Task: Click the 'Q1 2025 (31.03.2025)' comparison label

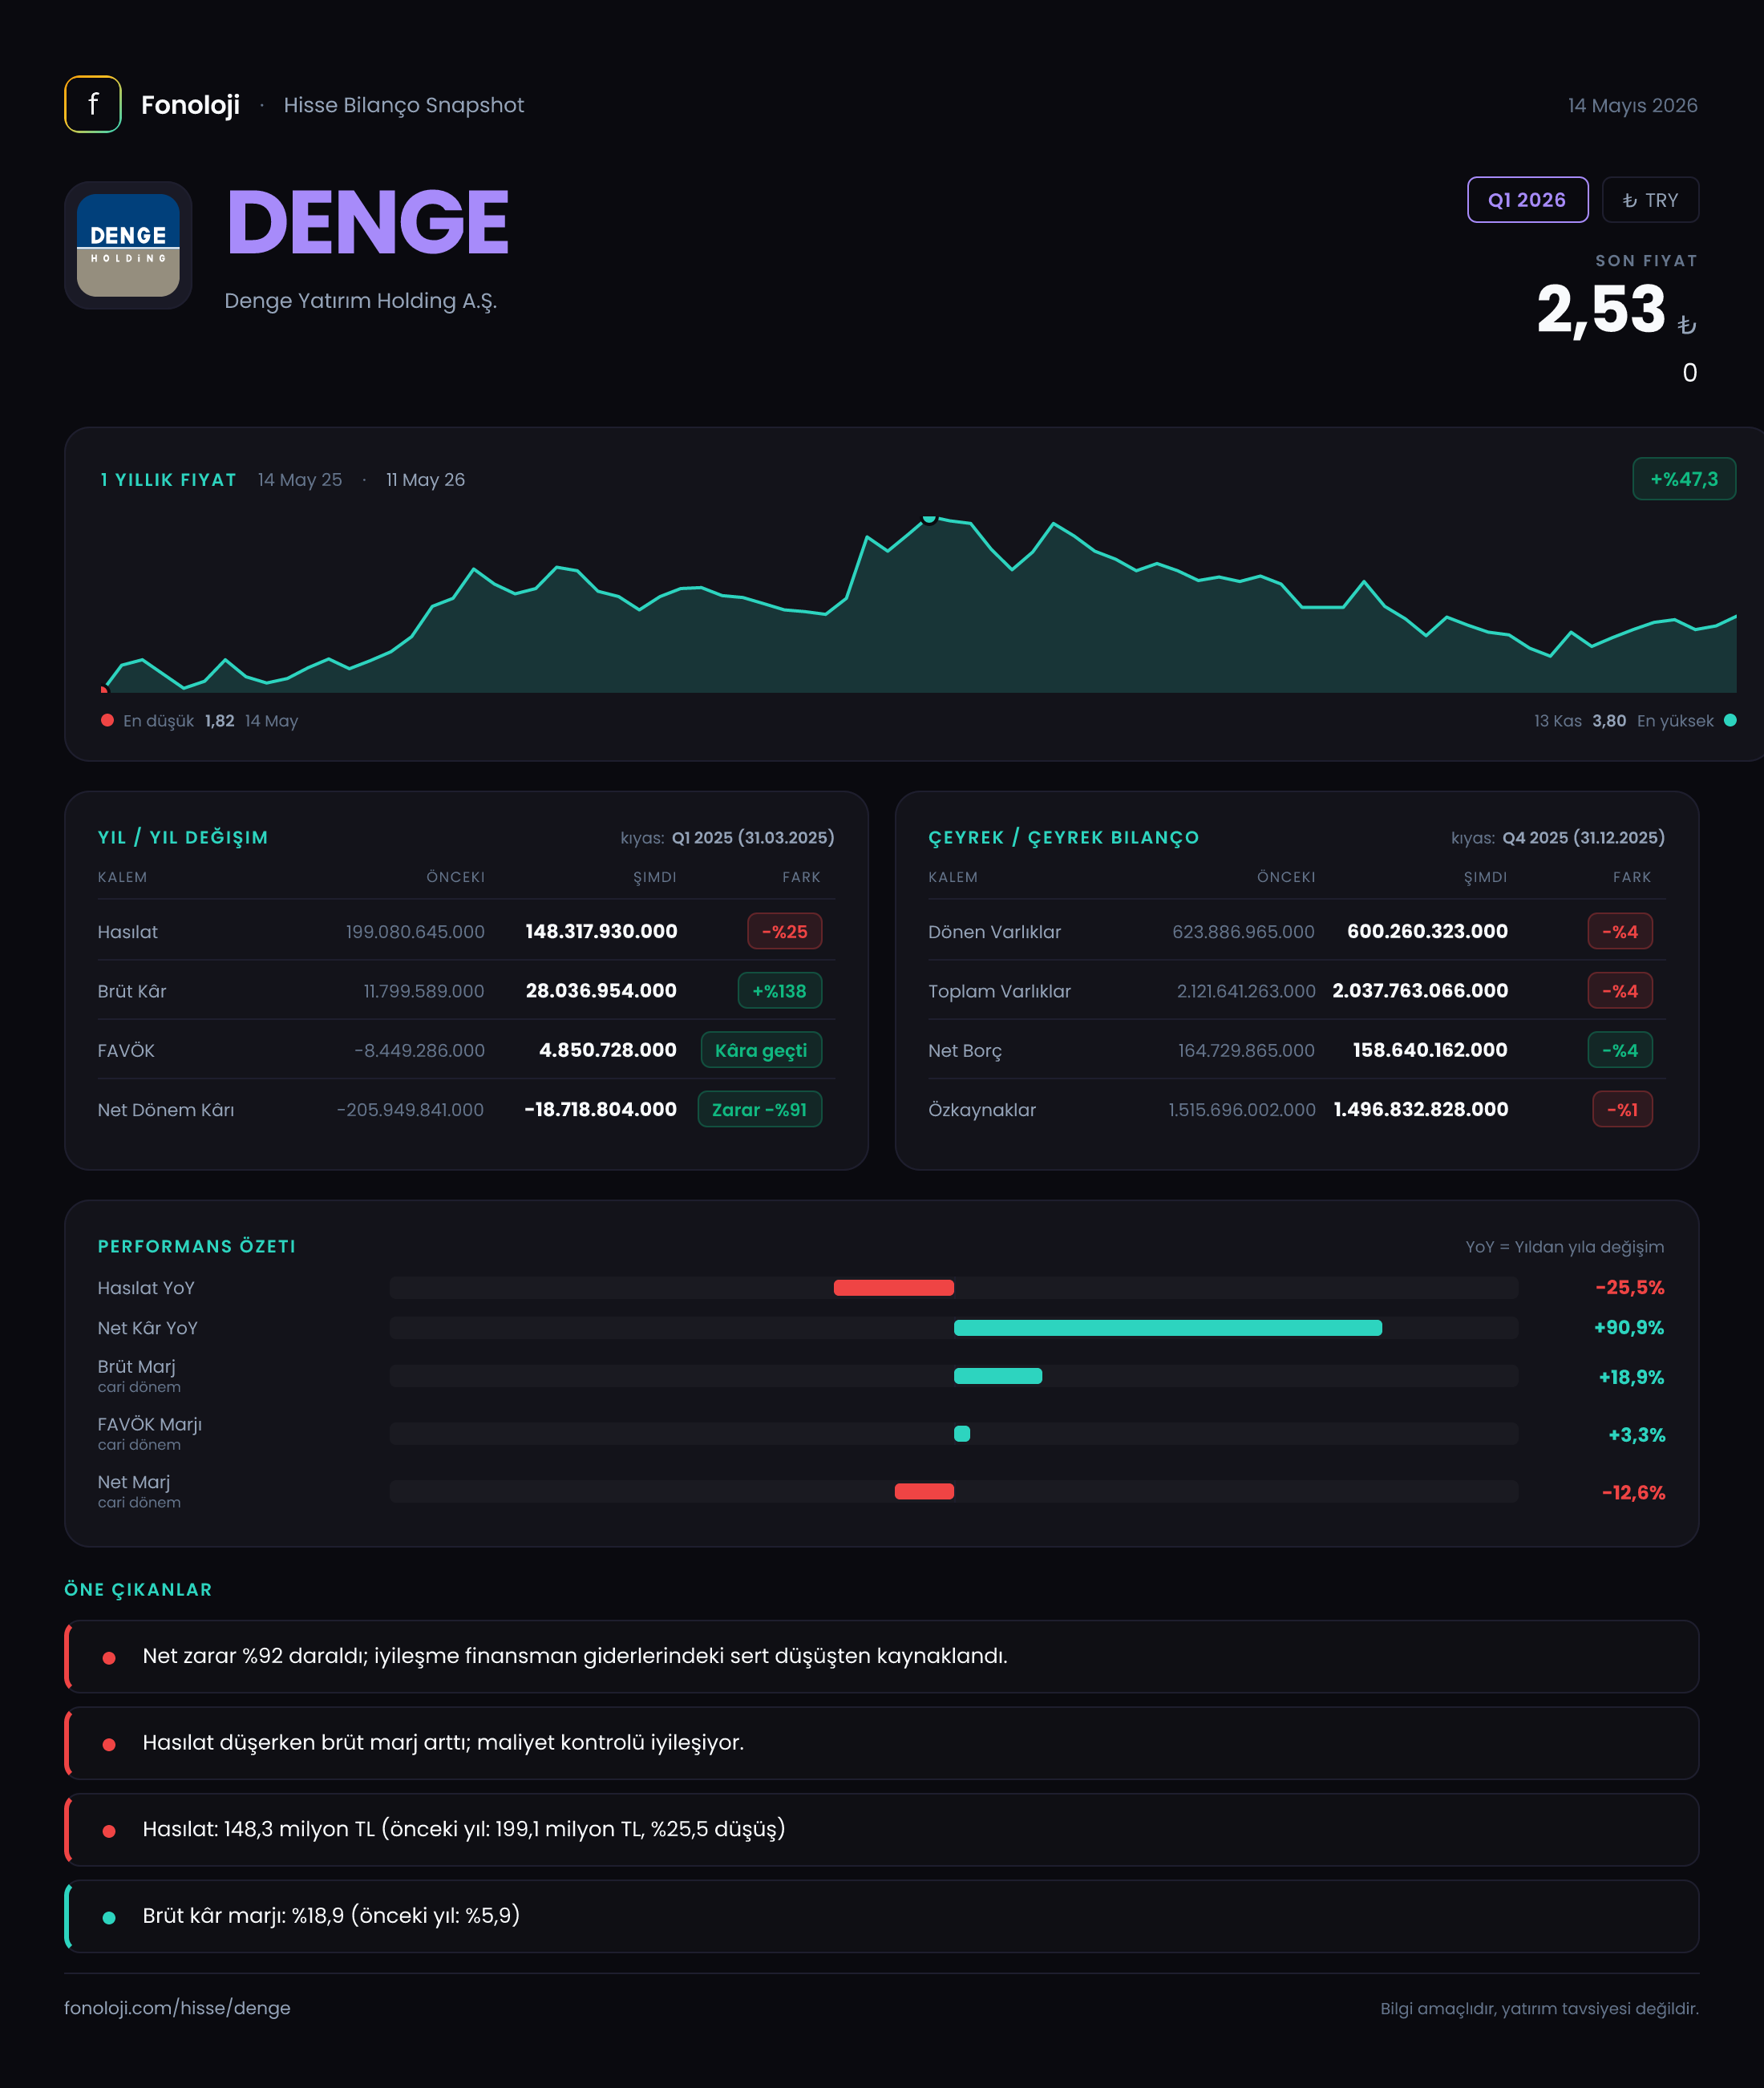Action: point(753,837)
